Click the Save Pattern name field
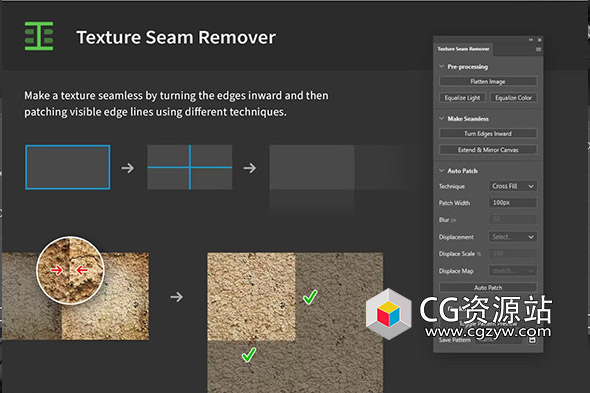The image size is (590, 393). [x=499, y=340]
